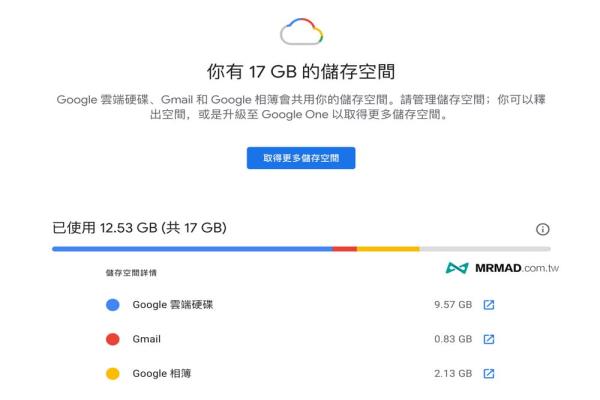Click the red segment of storage bar
Screen dimensions: 600x400
click(345, 249)
